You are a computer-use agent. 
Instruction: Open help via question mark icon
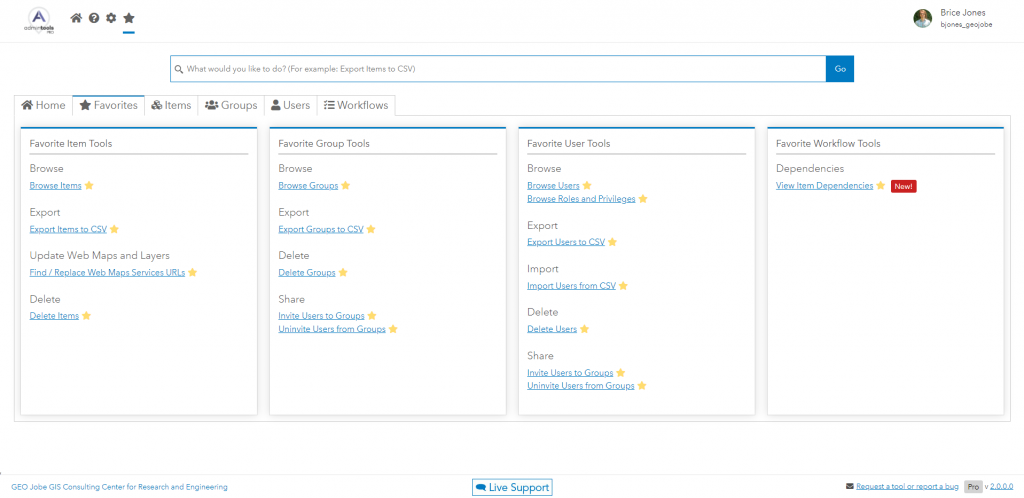(x=94, y=18)
